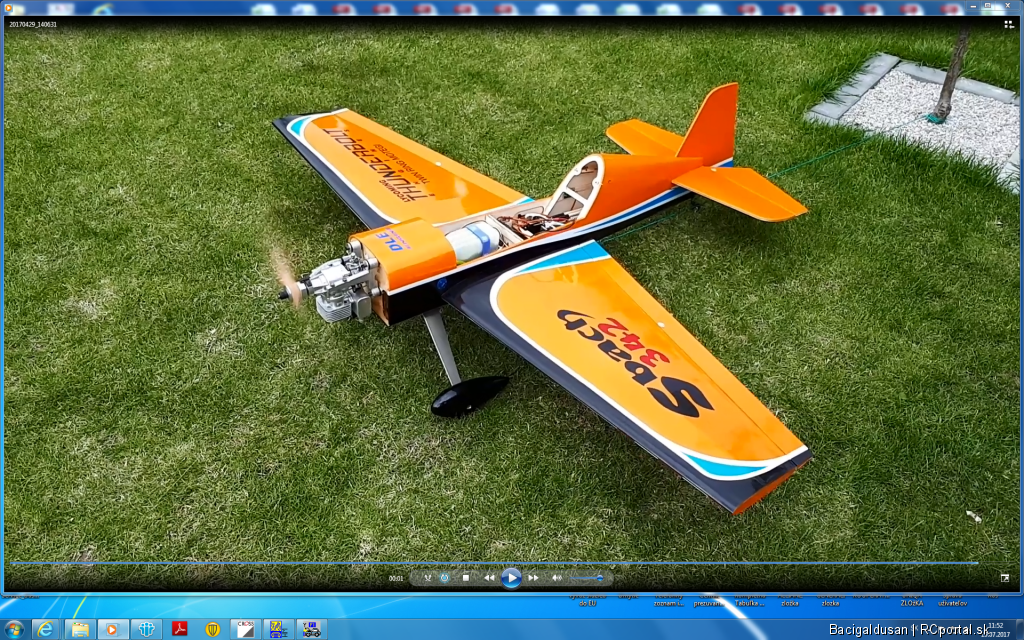Play the video with the blue Play button
The width and height of the screenshot is (1024, 640).
click(511, 577)
